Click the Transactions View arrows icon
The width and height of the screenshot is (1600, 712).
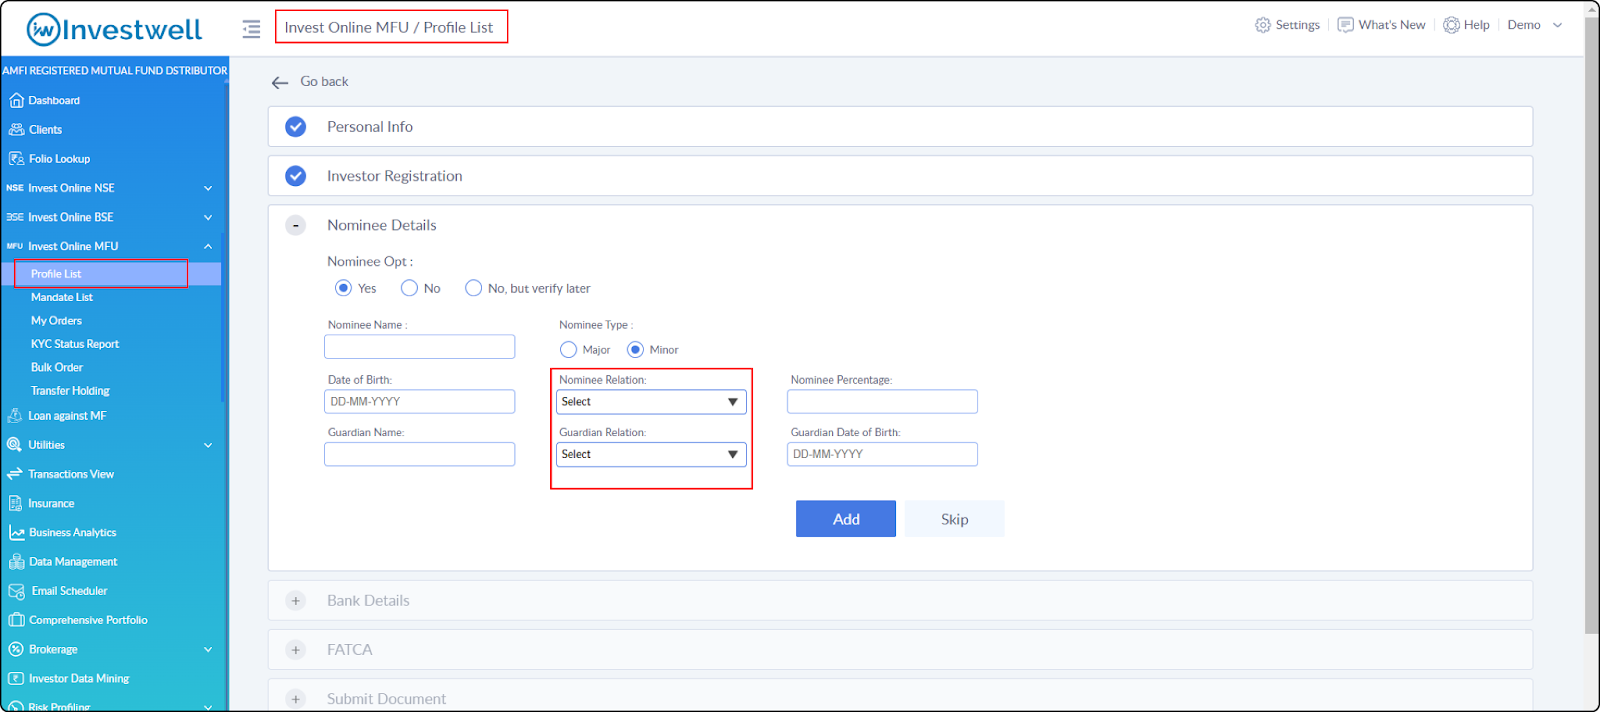[x=15, y=474]
